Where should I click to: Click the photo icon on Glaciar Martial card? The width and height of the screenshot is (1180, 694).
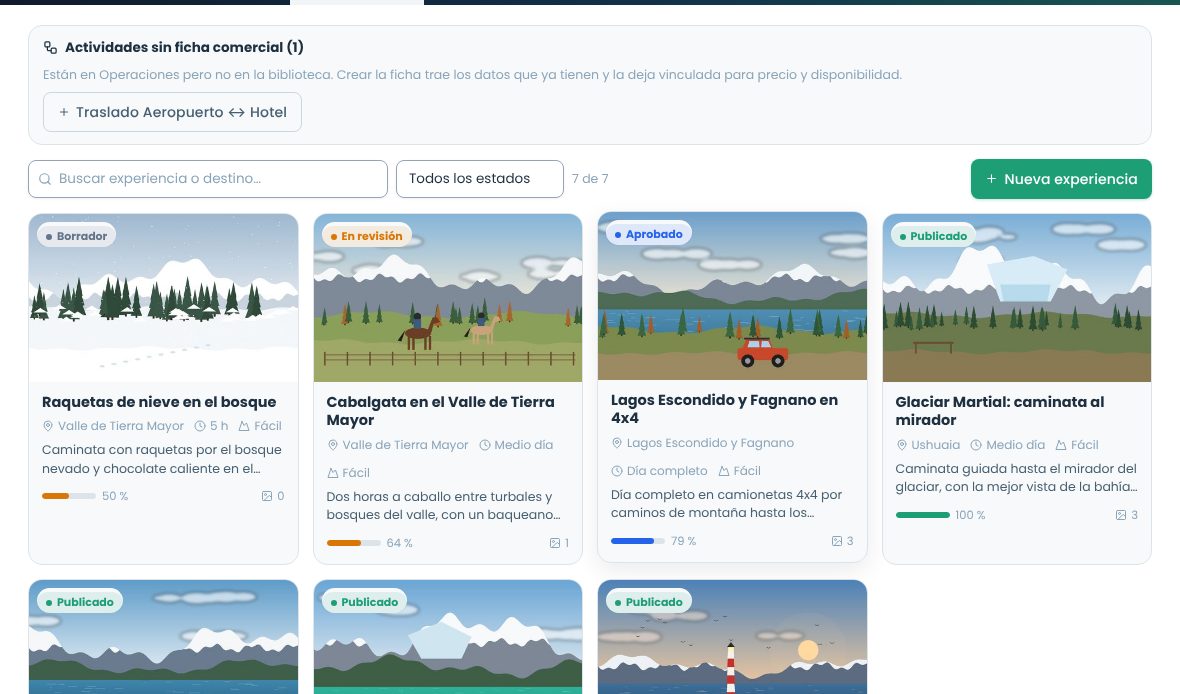[1121, 515]
